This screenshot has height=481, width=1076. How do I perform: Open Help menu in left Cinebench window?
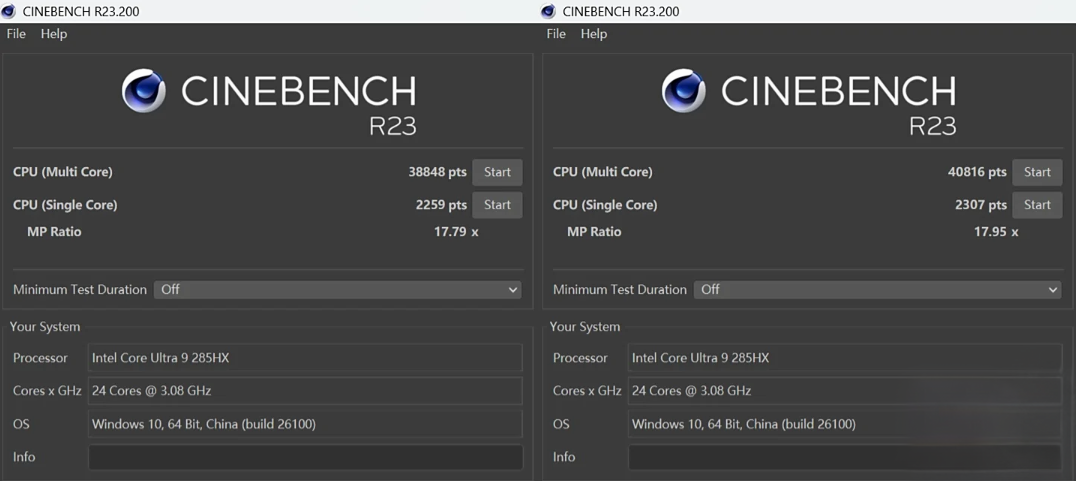pyautogui.click(x=54, y=34)
